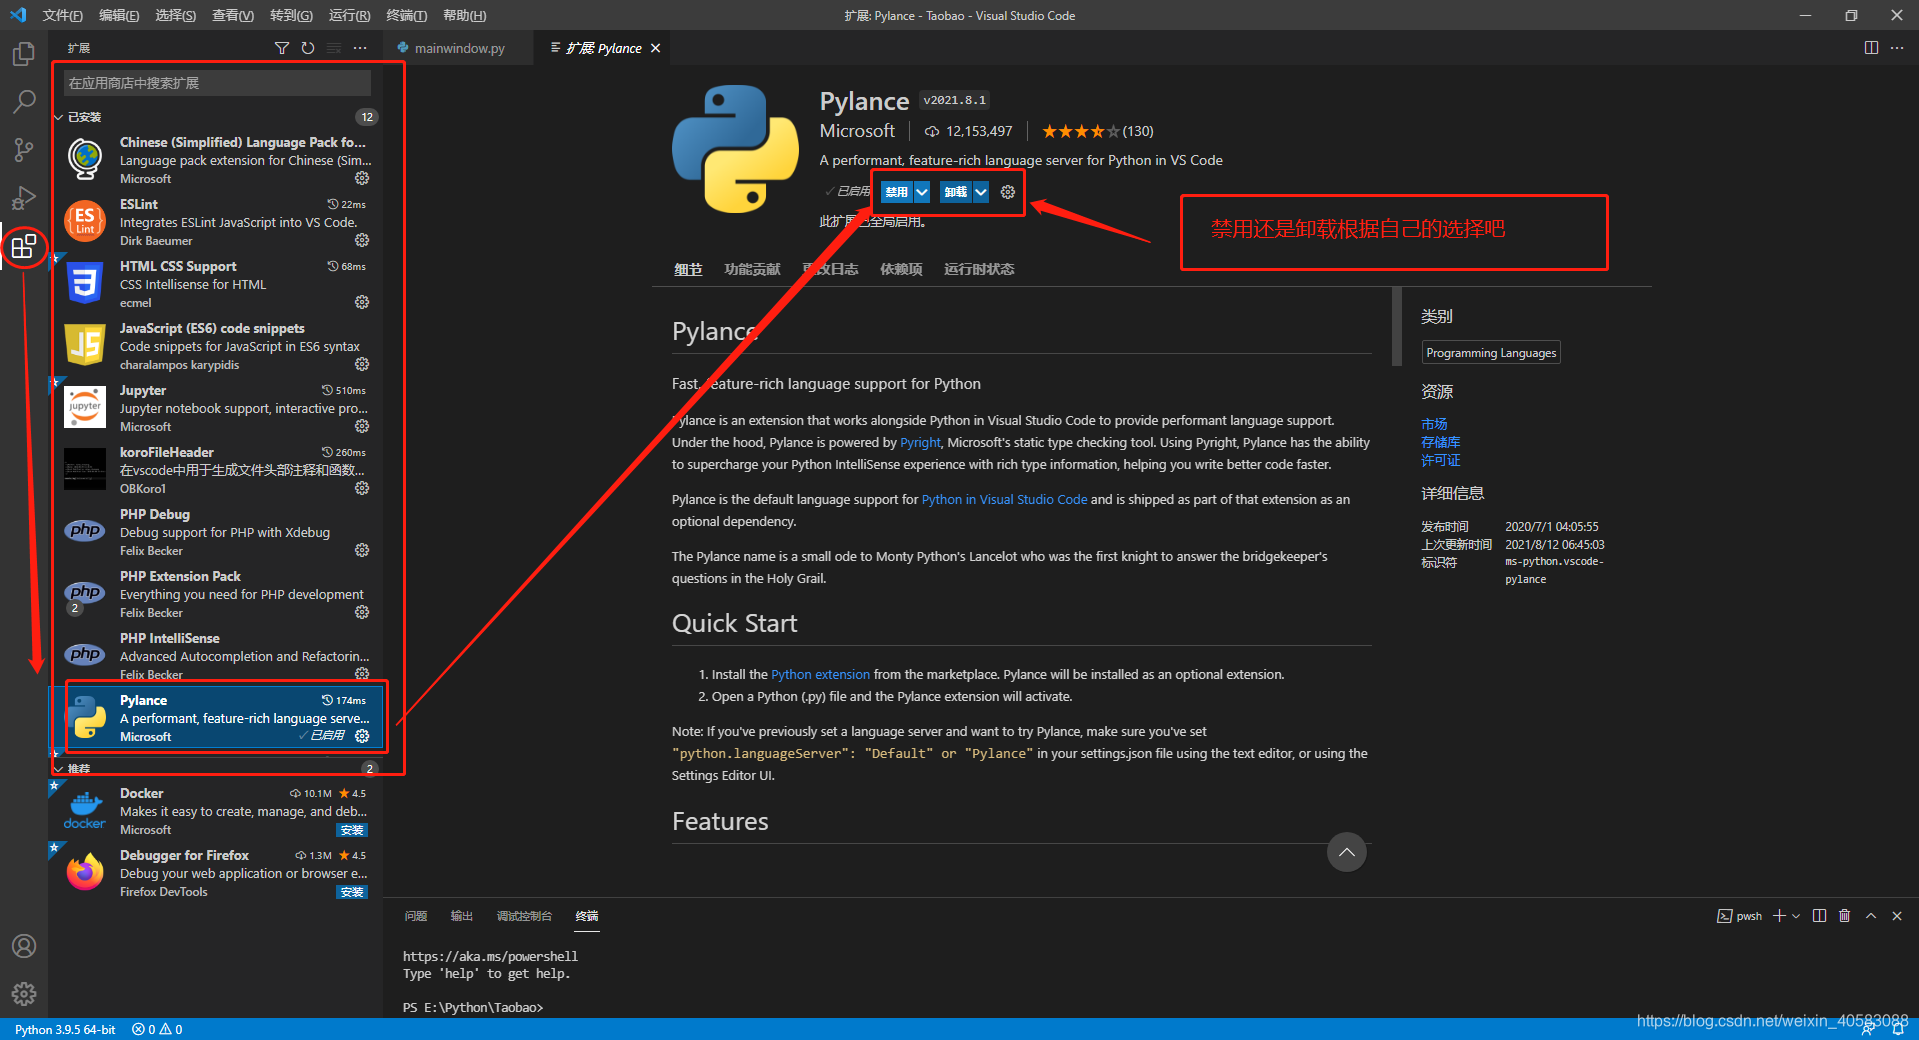This screenshot has height=1040, width=1919.
Task: Open the Search view icon
Action: [x=24, y=101]
